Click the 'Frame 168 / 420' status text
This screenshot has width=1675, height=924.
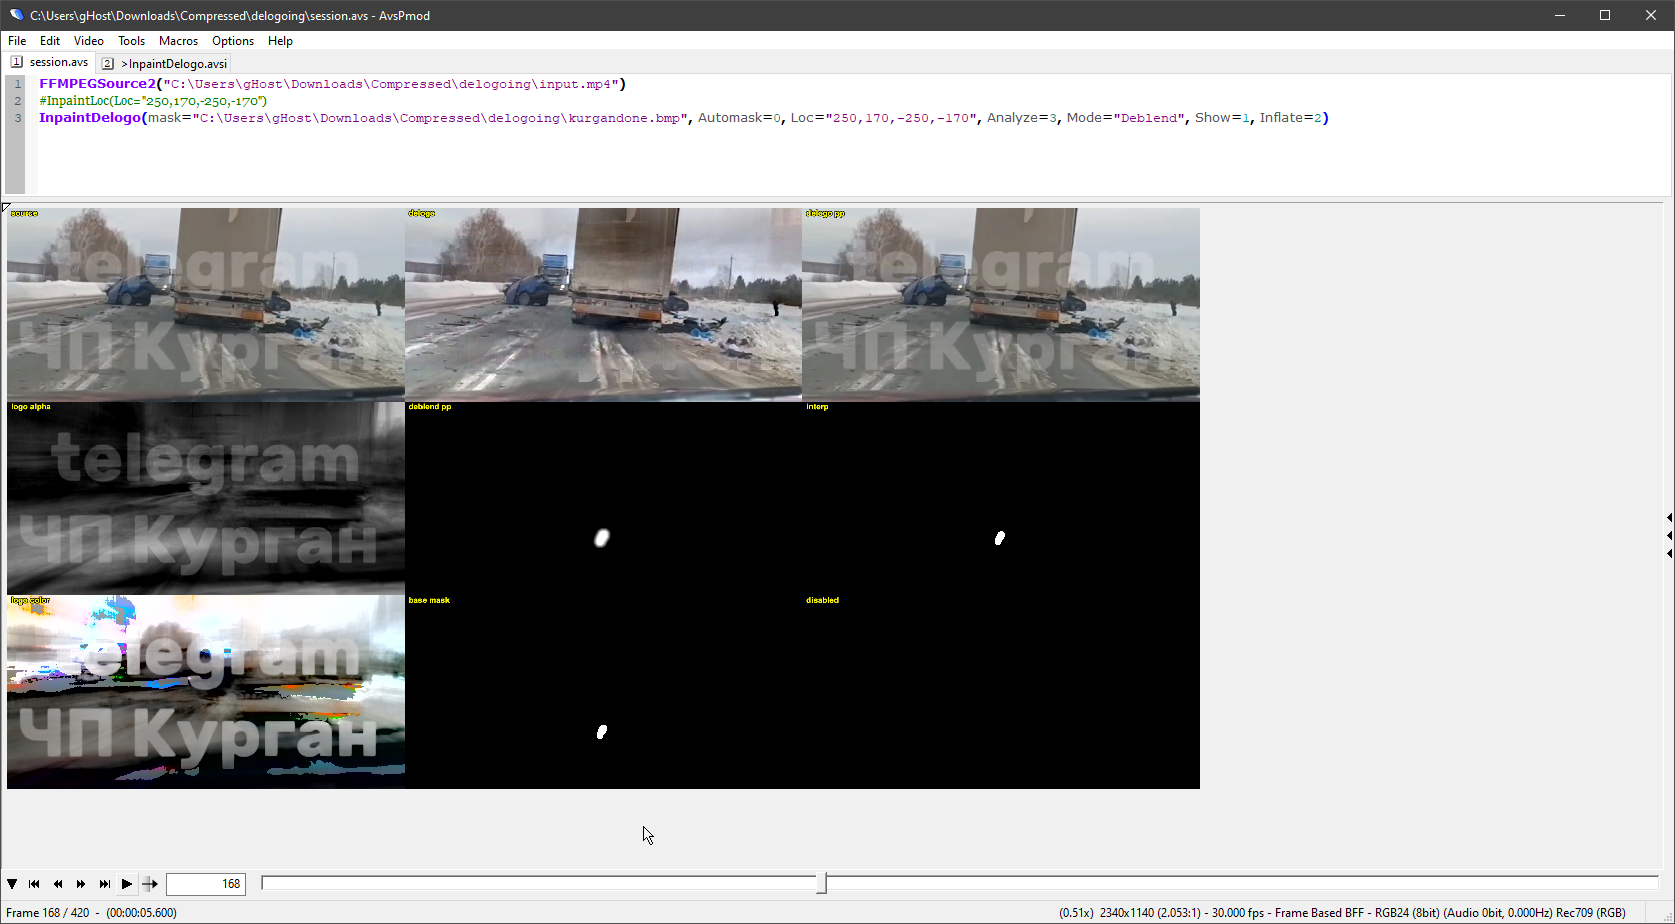(48, 913)
